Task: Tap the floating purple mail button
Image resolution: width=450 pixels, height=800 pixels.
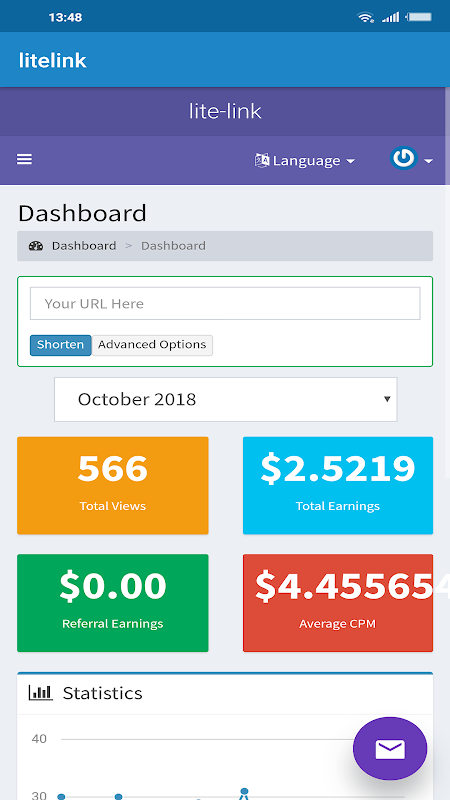Action: pos(390,748)
